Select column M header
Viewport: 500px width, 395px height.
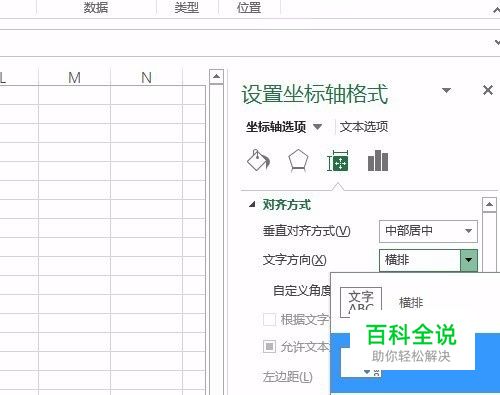pos(74,78)
